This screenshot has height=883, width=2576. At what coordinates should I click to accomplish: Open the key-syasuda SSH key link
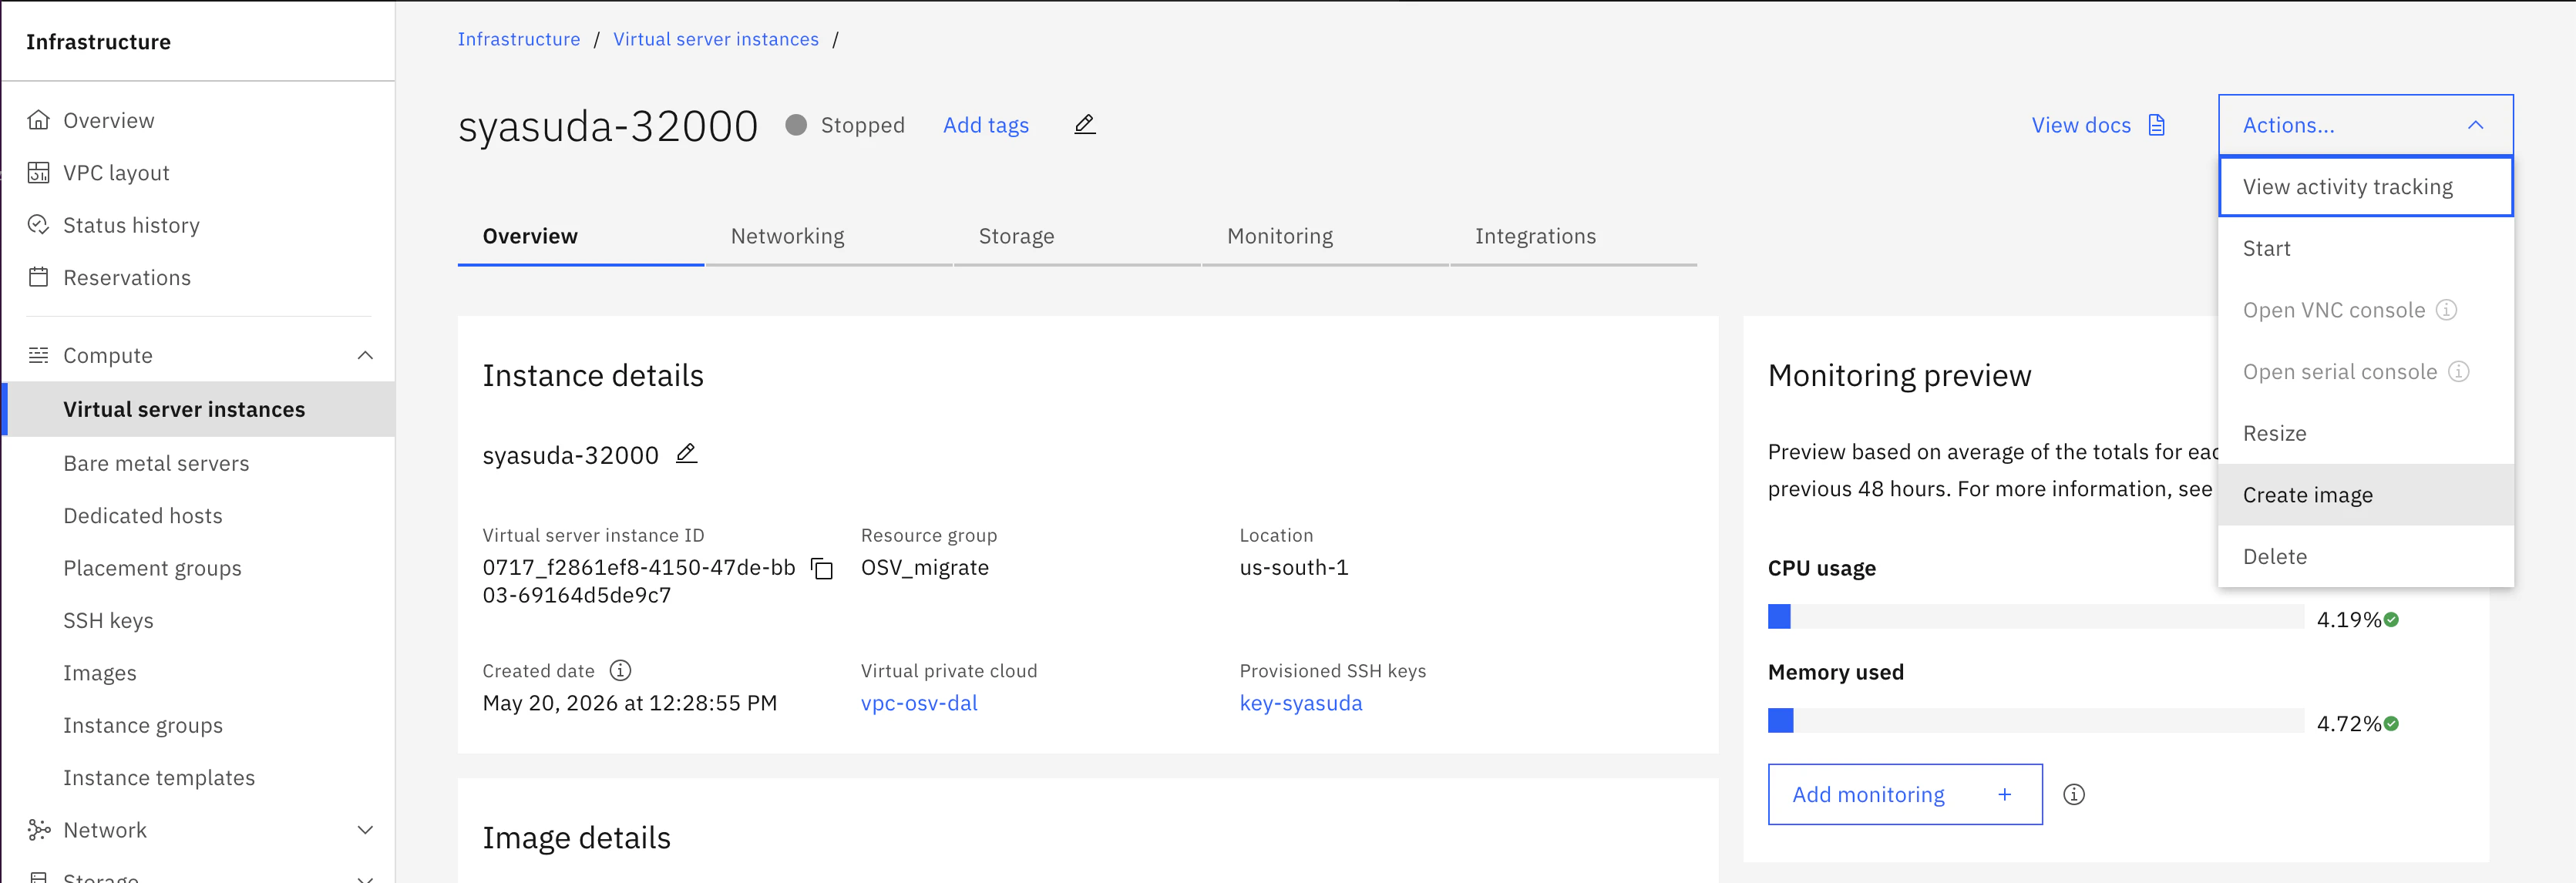[x=1301, y=703]
